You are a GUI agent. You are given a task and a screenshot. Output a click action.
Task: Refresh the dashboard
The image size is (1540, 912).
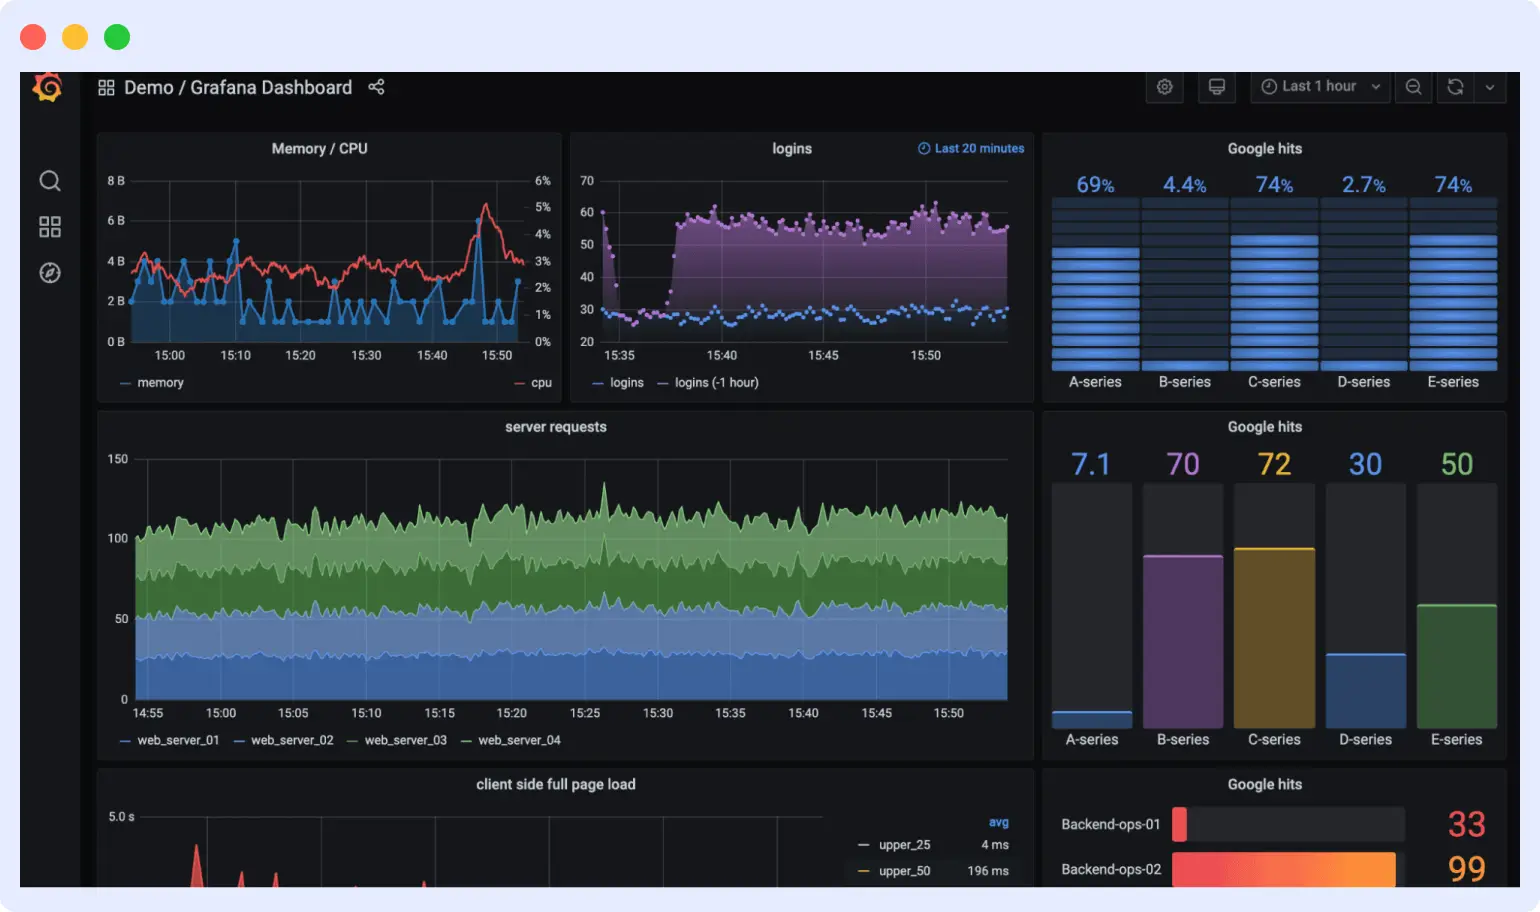(x=1455, y=87)
